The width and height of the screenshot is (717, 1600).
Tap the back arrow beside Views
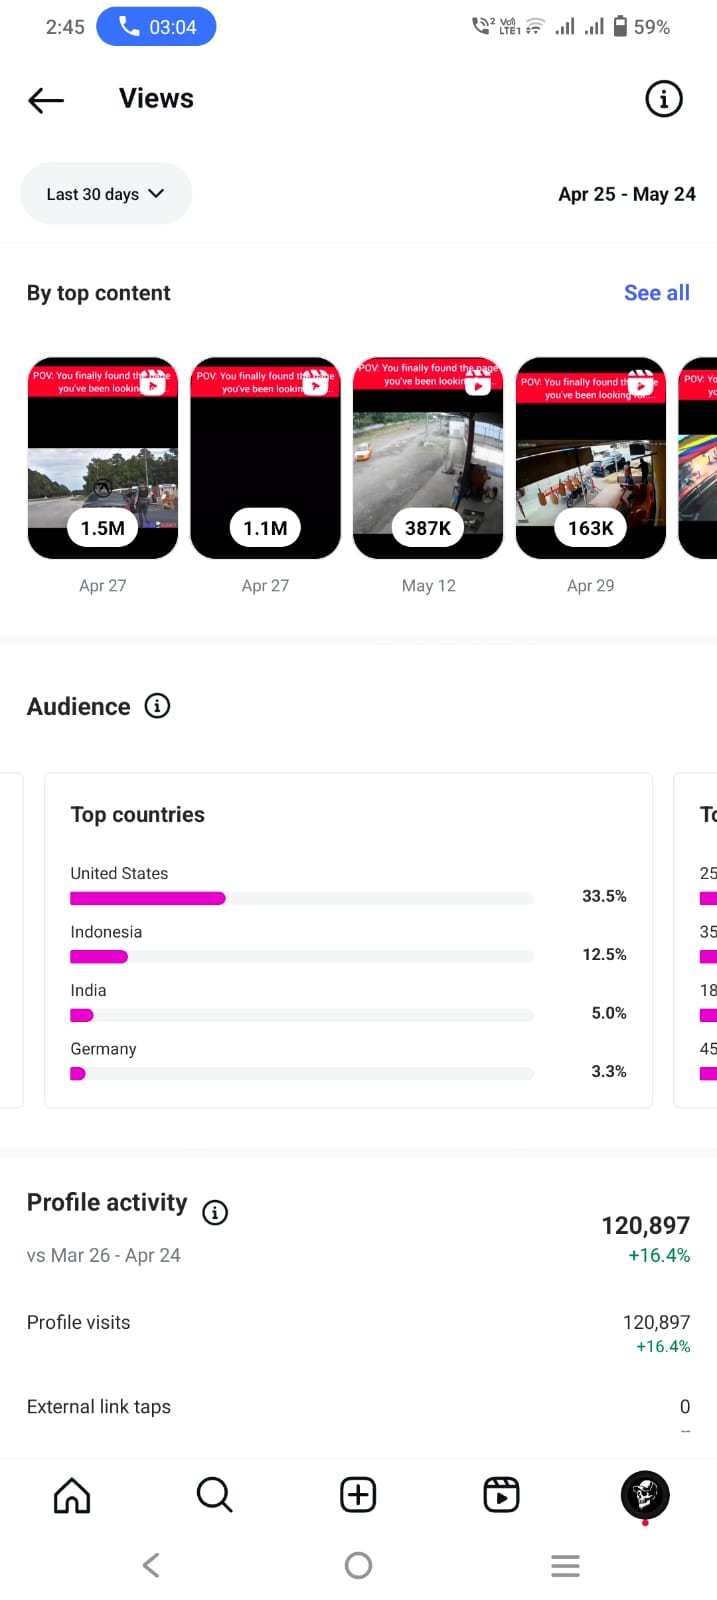tap(46, 99)
